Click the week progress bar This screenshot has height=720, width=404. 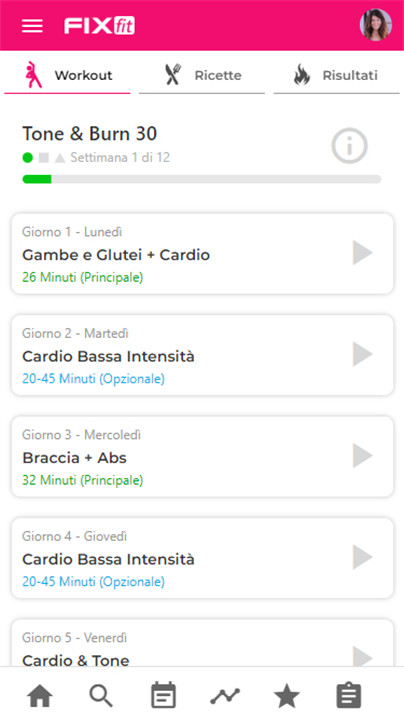(202, 179)
